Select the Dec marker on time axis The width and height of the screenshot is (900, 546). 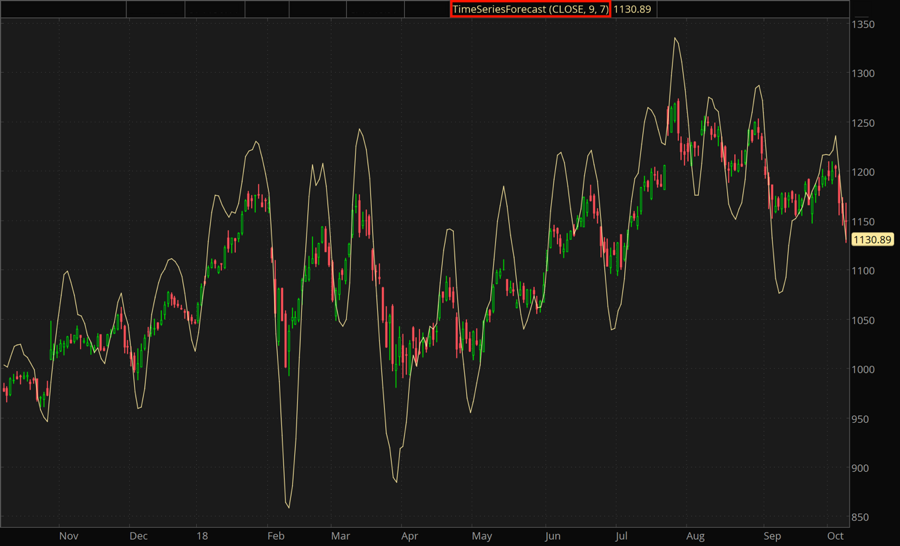point(138,536)
